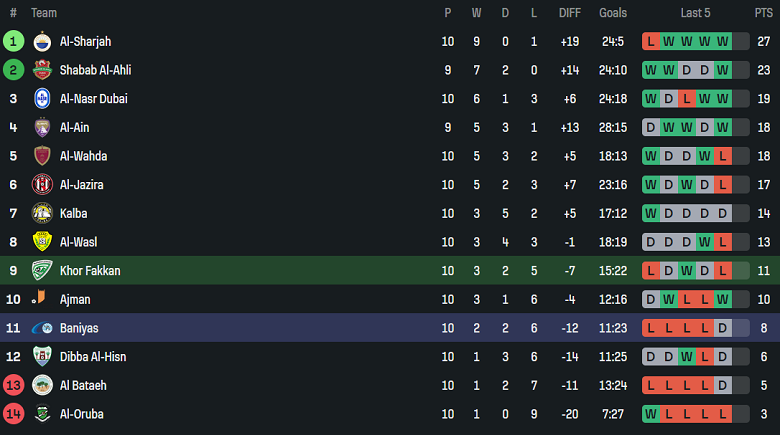780x435 pixels.
Task: Click Al-Oruba's green win result box
Action: pyautogui.click(x=651, y=414)
